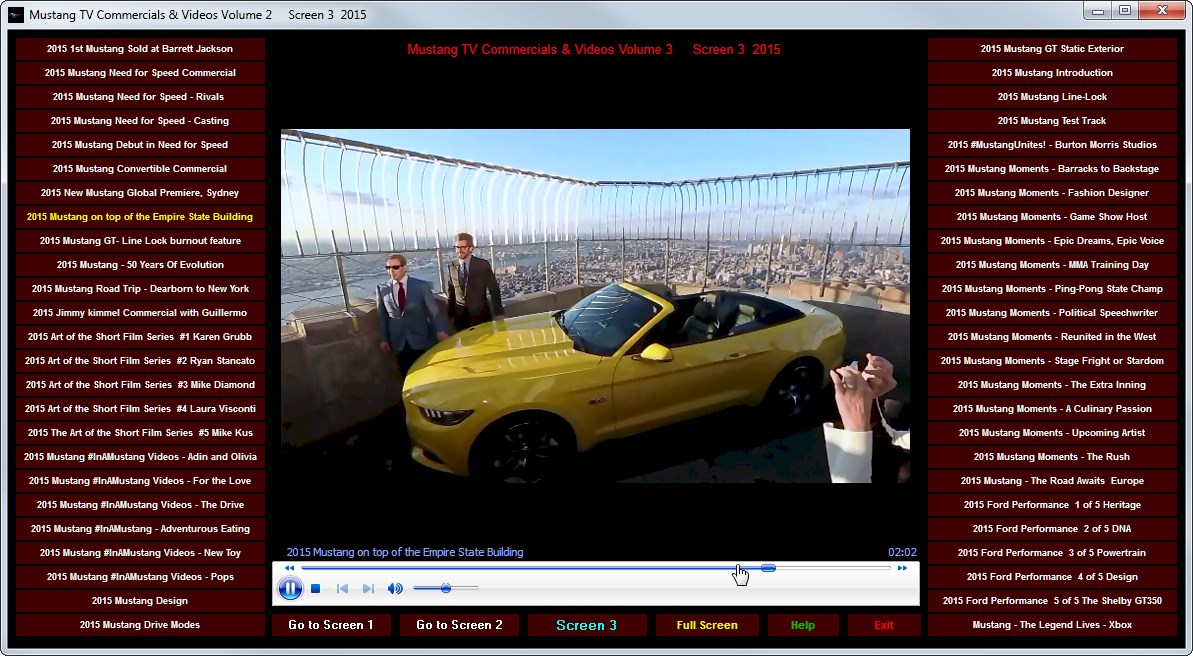This screenshot has width=1193, height=656.
Task: Play Ford Performance 3 of 5 Powertrain
Action: click(1052, 553)
